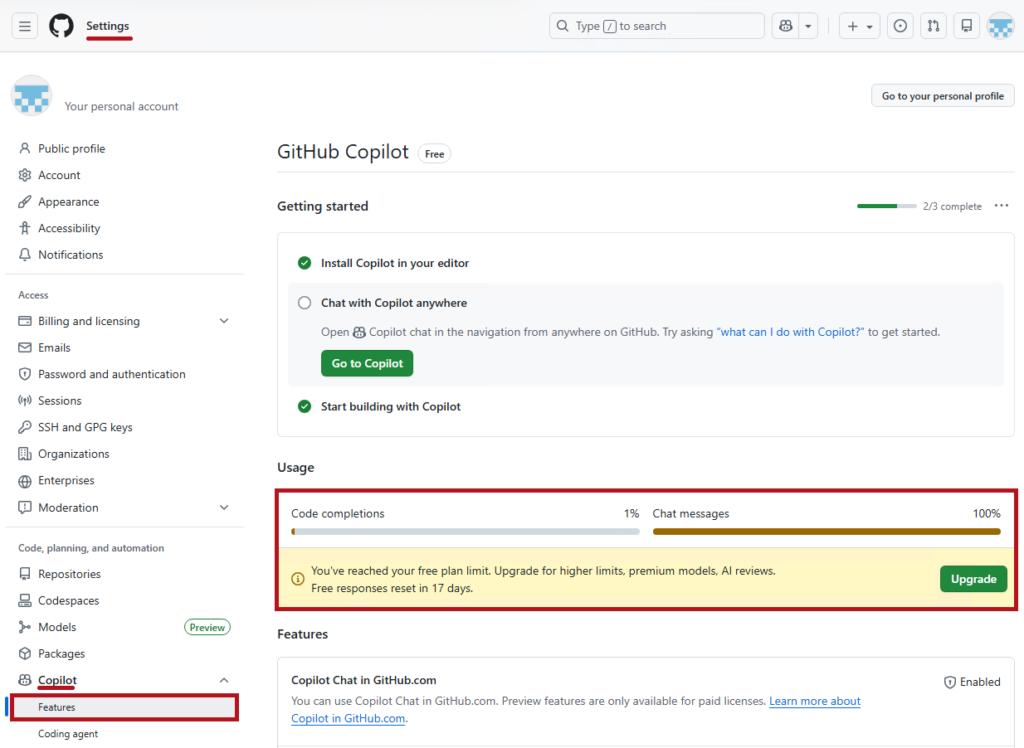Click the Codespaces sidebar icon
The width and height of the screenshot is (1024, 748).
(24, 600)
